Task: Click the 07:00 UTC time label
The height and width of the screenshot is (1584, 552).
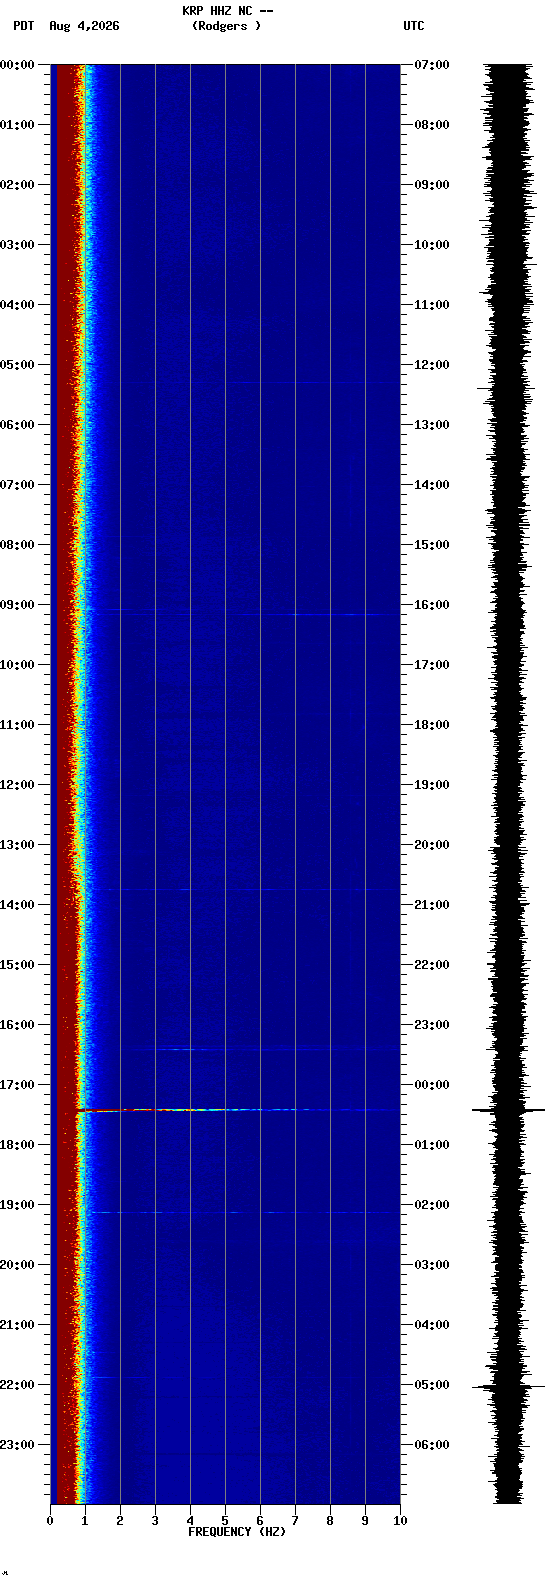Action: (432, 65)
